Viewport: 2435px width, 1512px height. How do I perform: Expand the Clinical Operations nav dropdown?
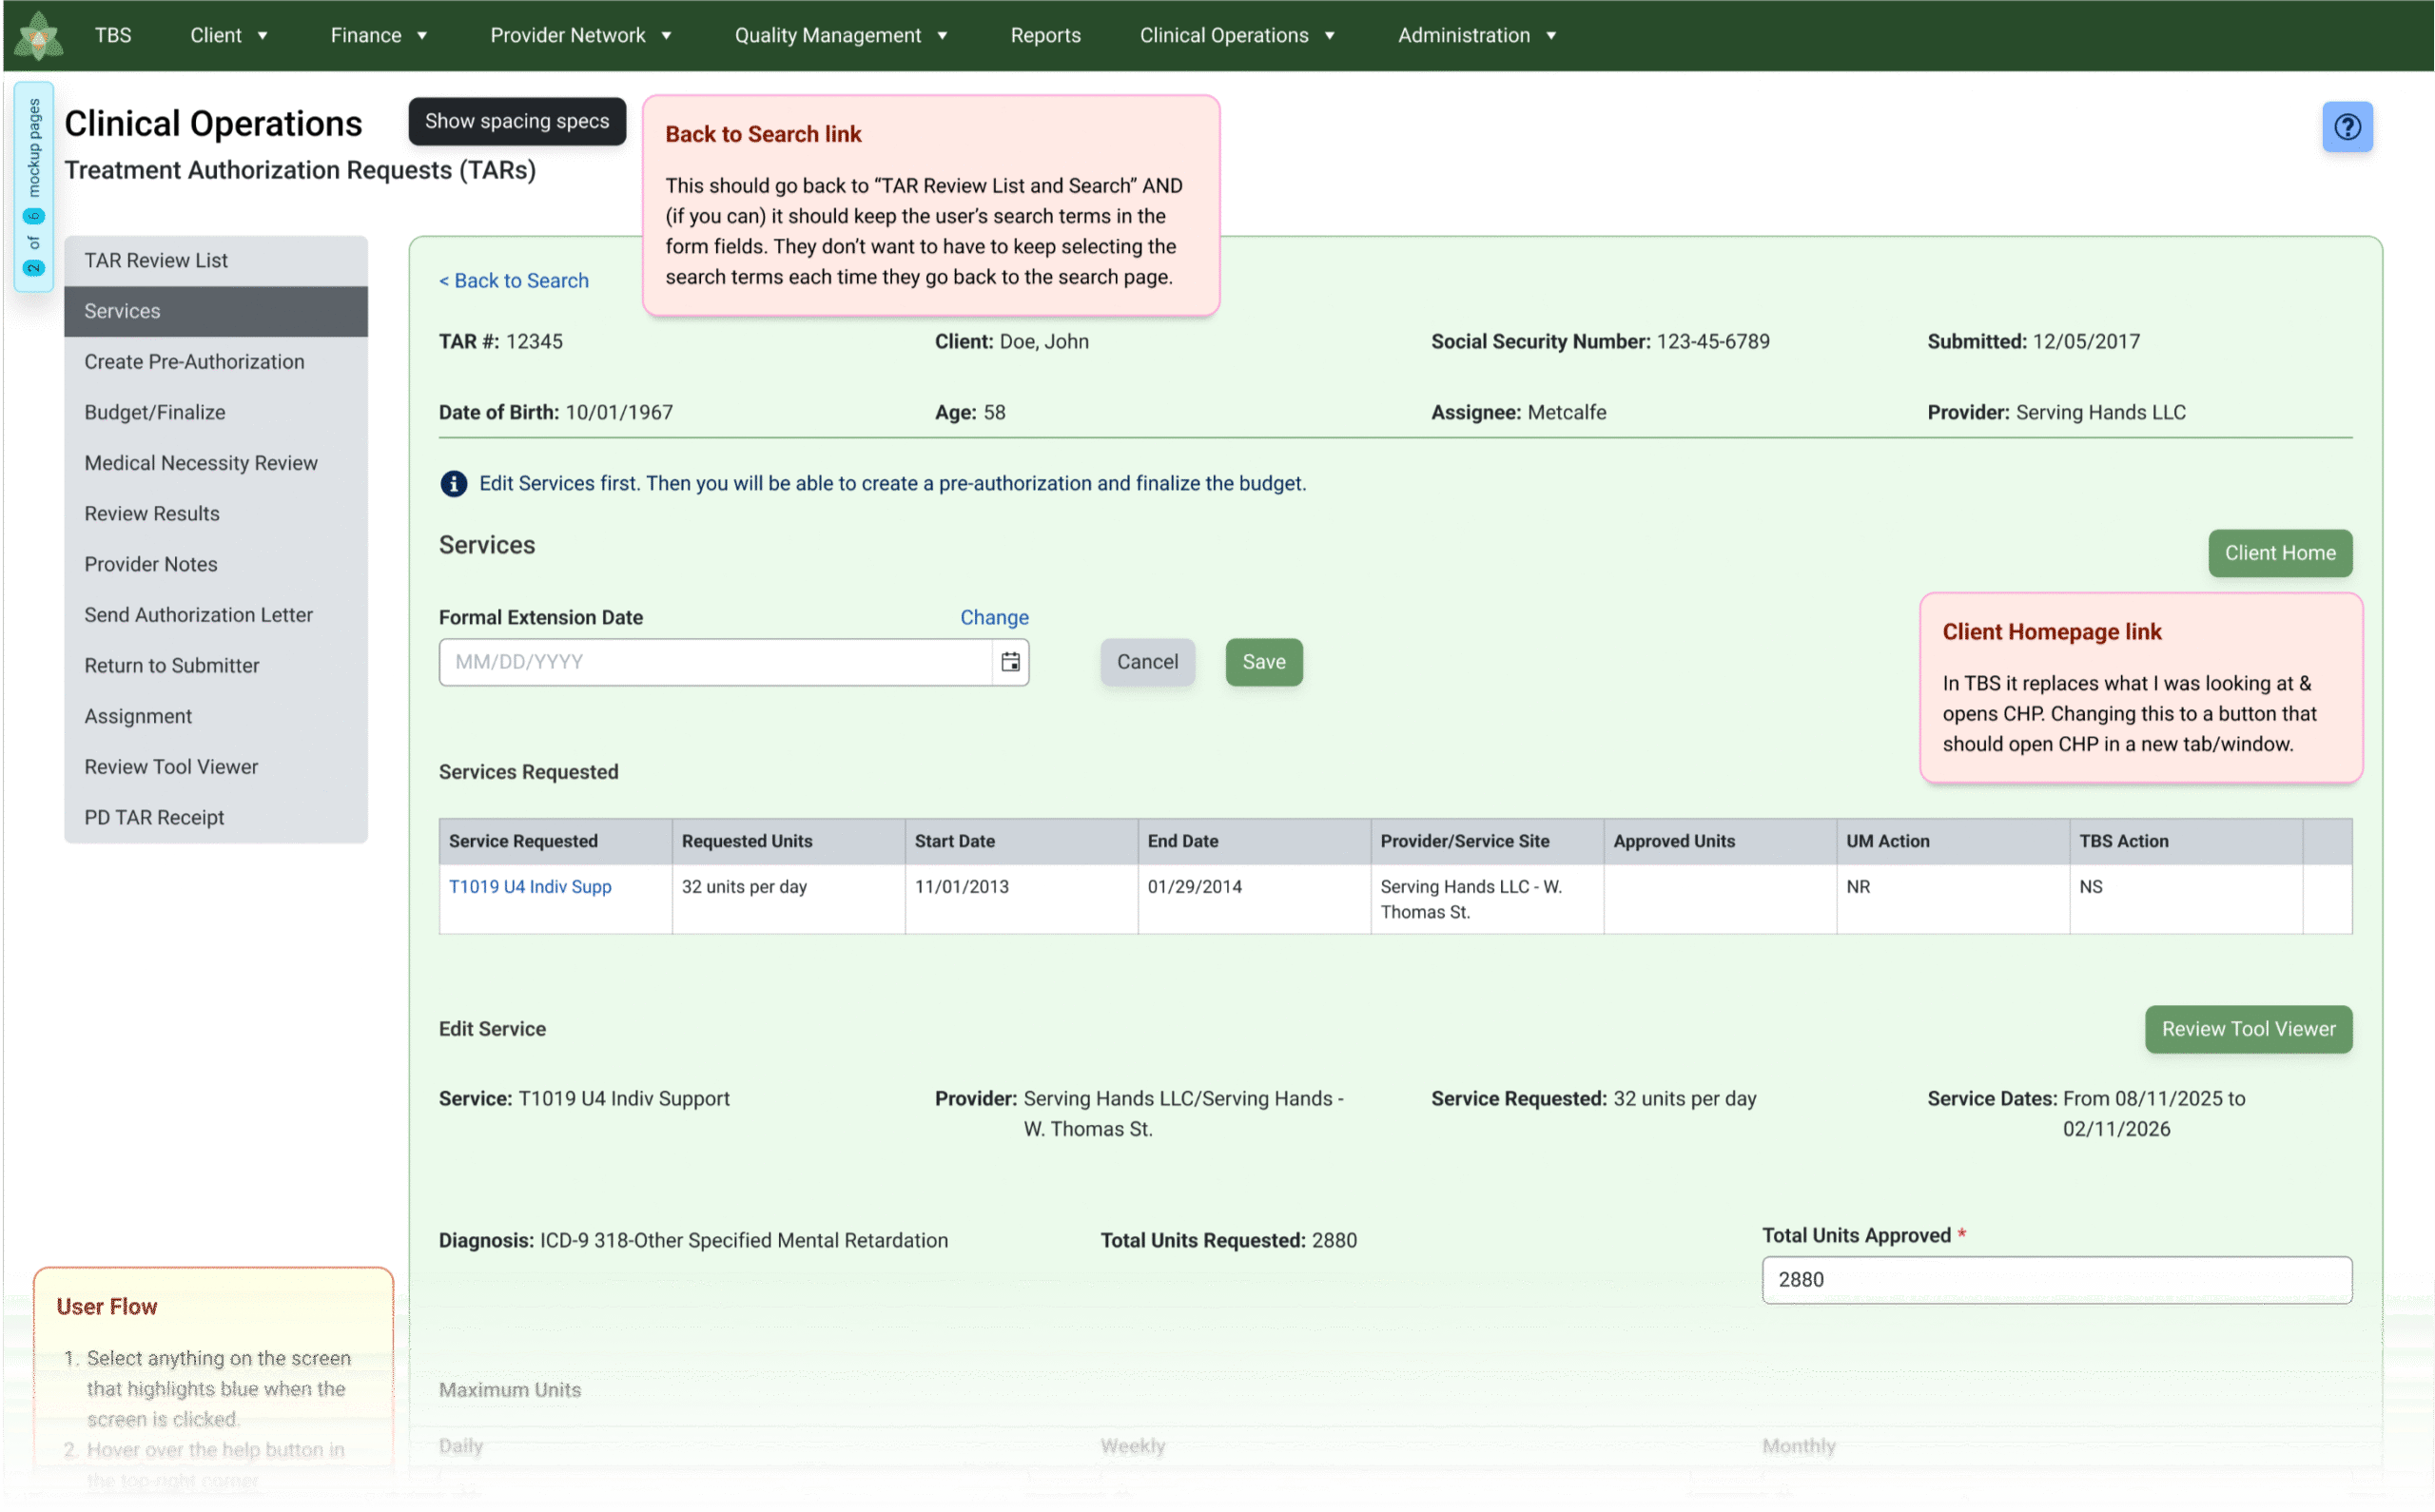[x=1237, y=35]
